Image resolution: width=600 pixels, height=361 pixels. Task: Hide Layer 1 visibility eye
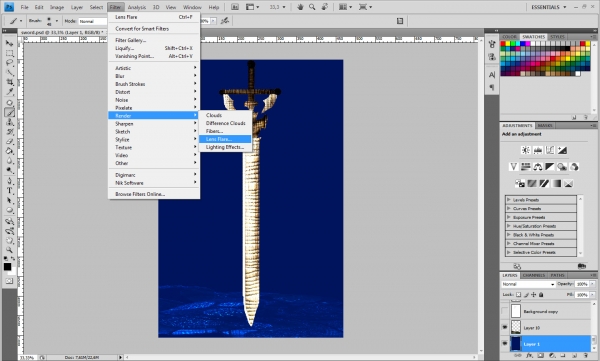pyautogui.click(x=505, y=344)
